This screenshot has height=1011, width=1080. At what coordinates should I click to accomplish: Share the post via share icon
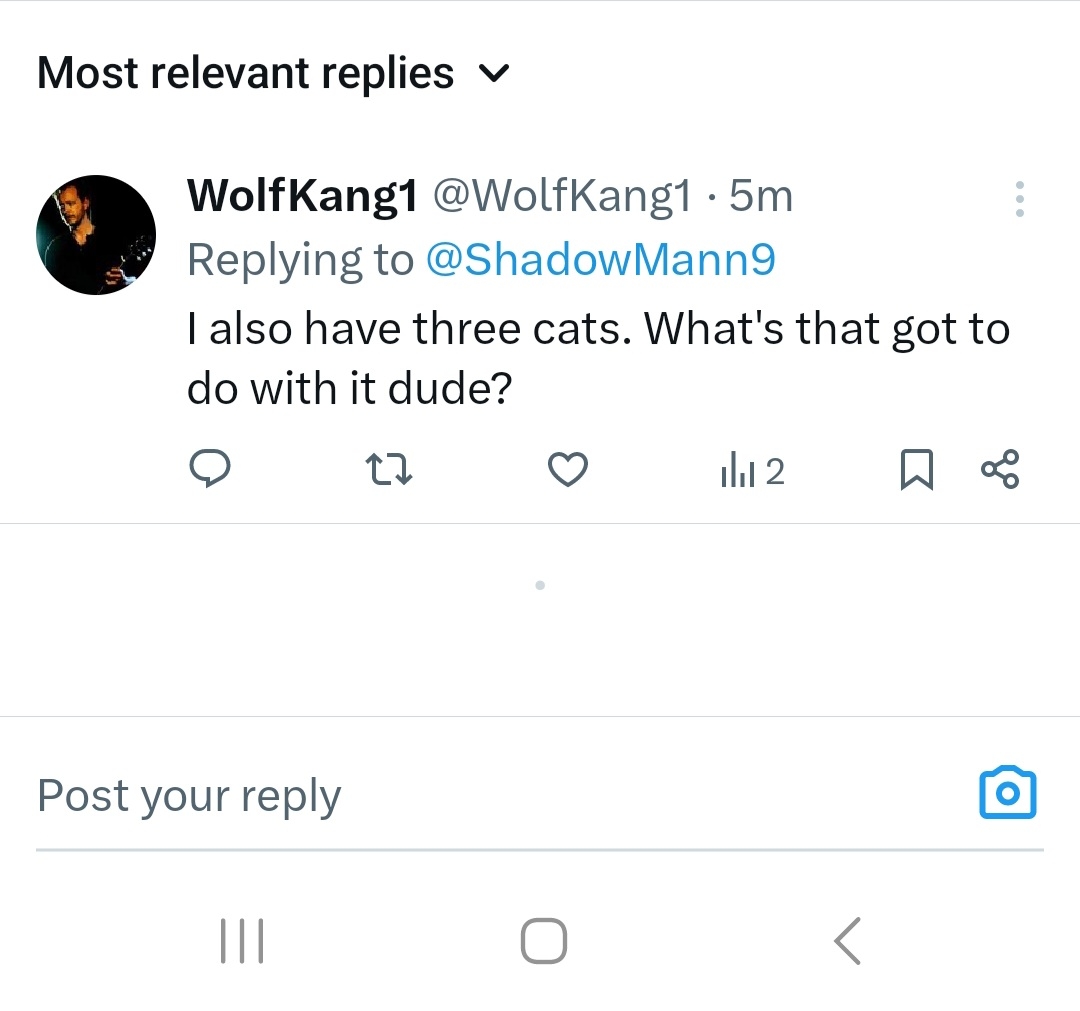pos(999,469)
